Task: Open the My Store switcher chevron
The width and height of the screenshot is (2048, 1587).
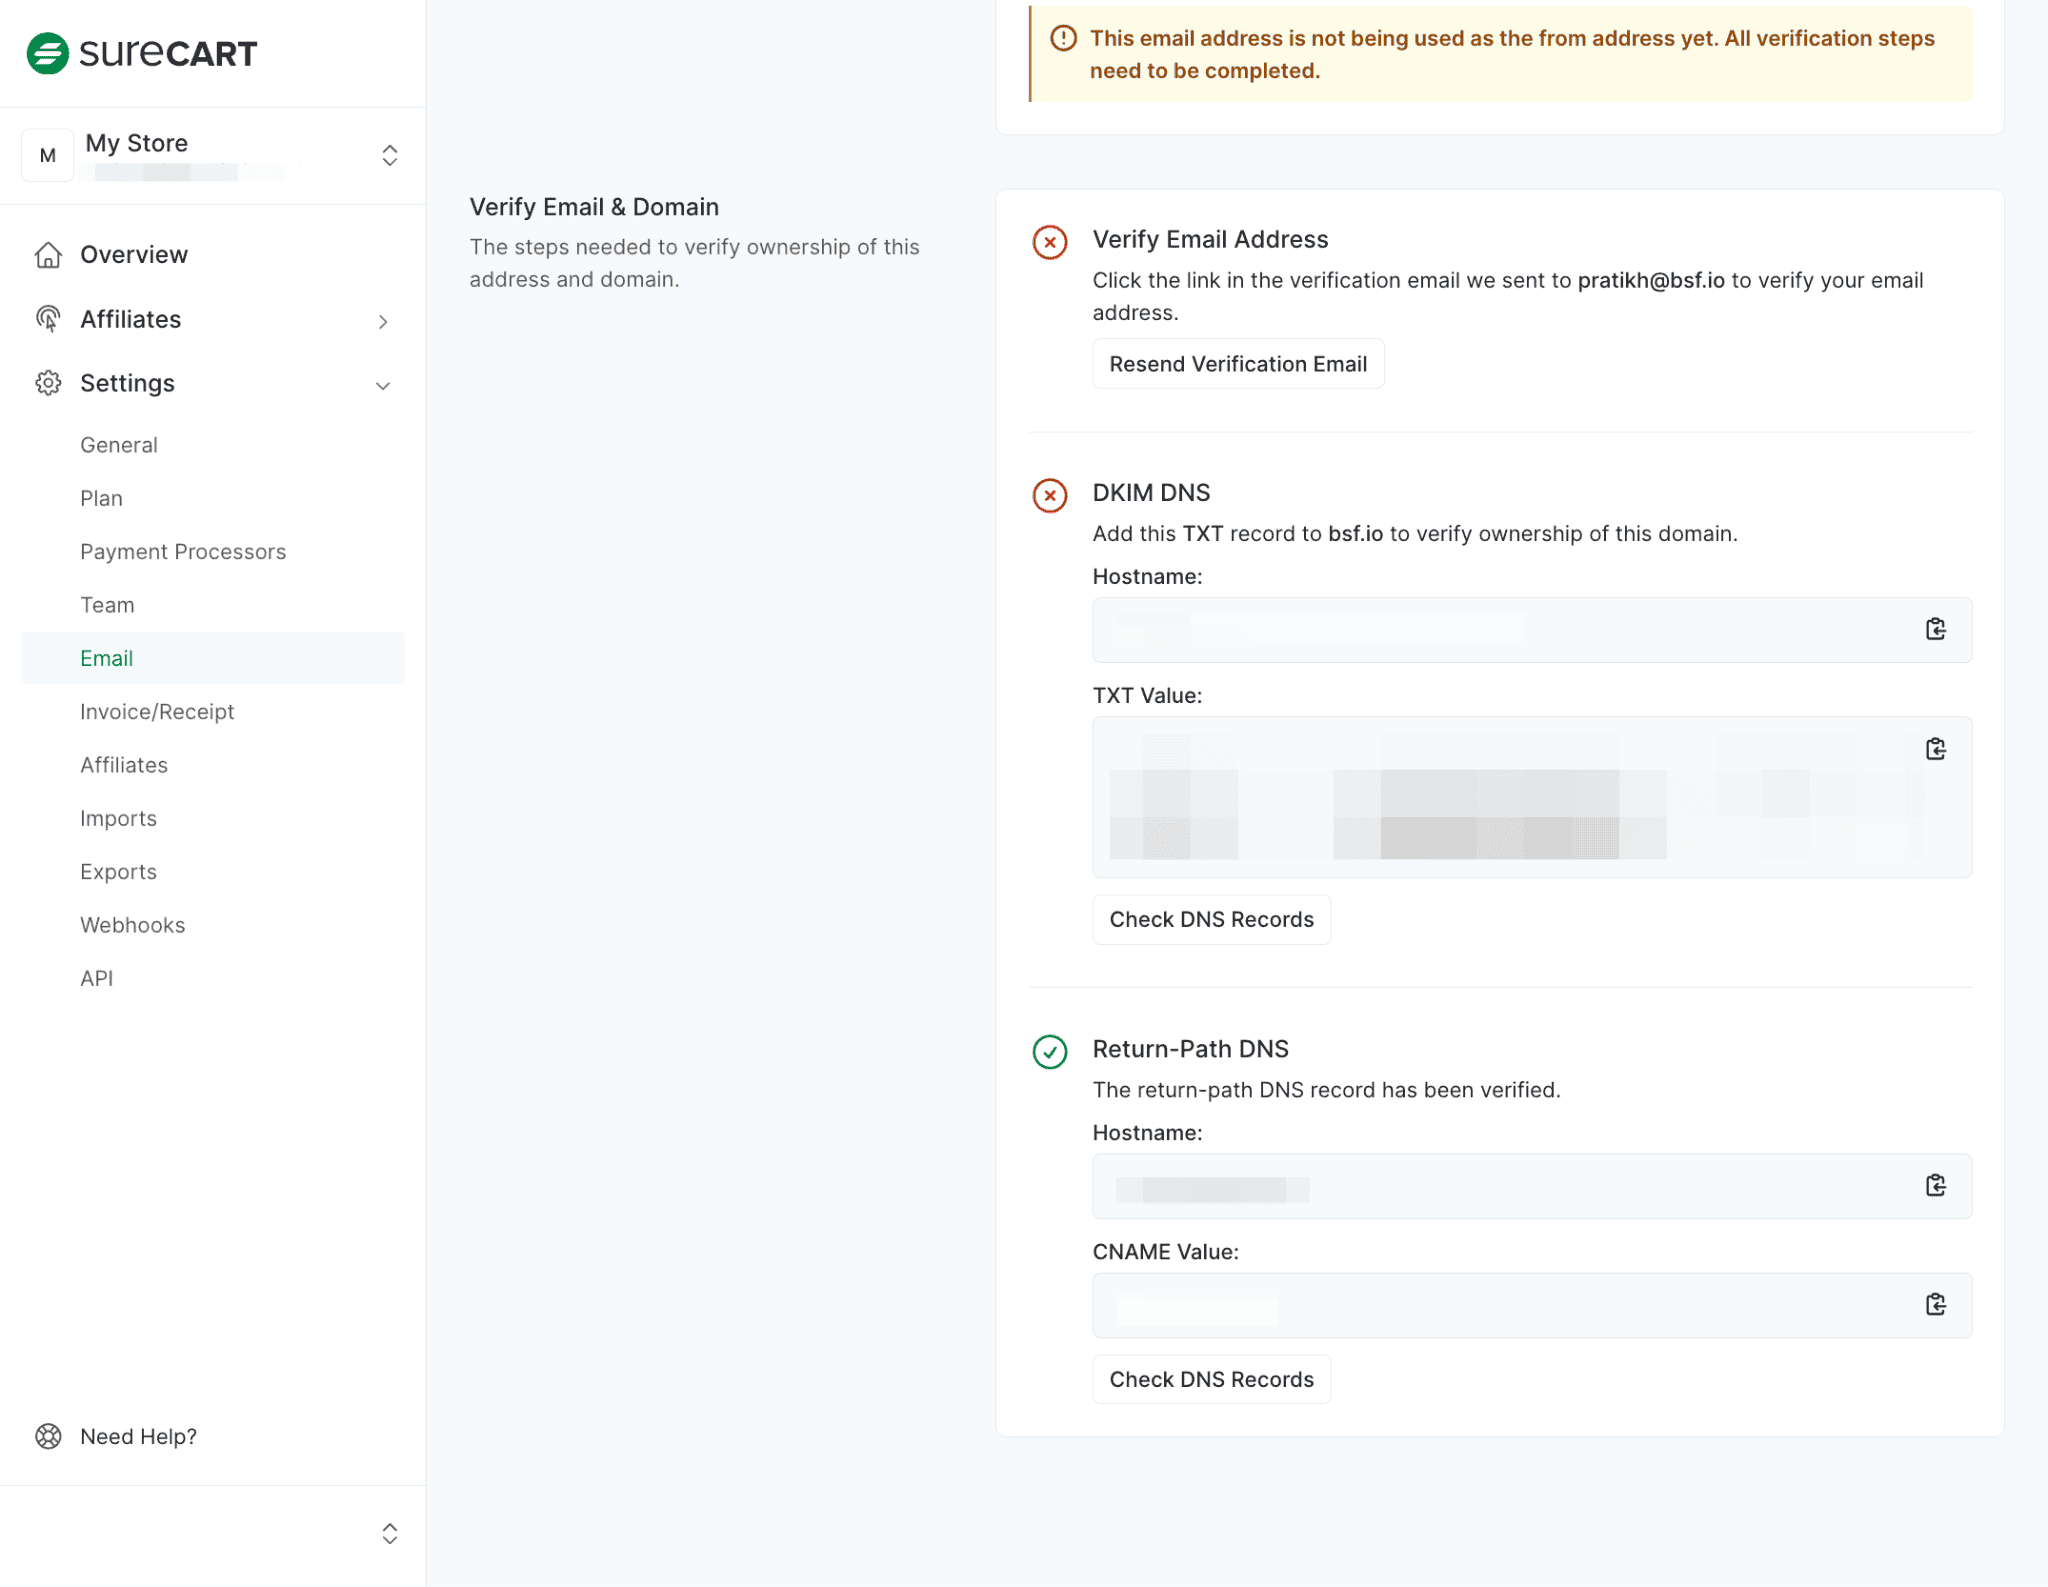Action: tap(389, 155)
